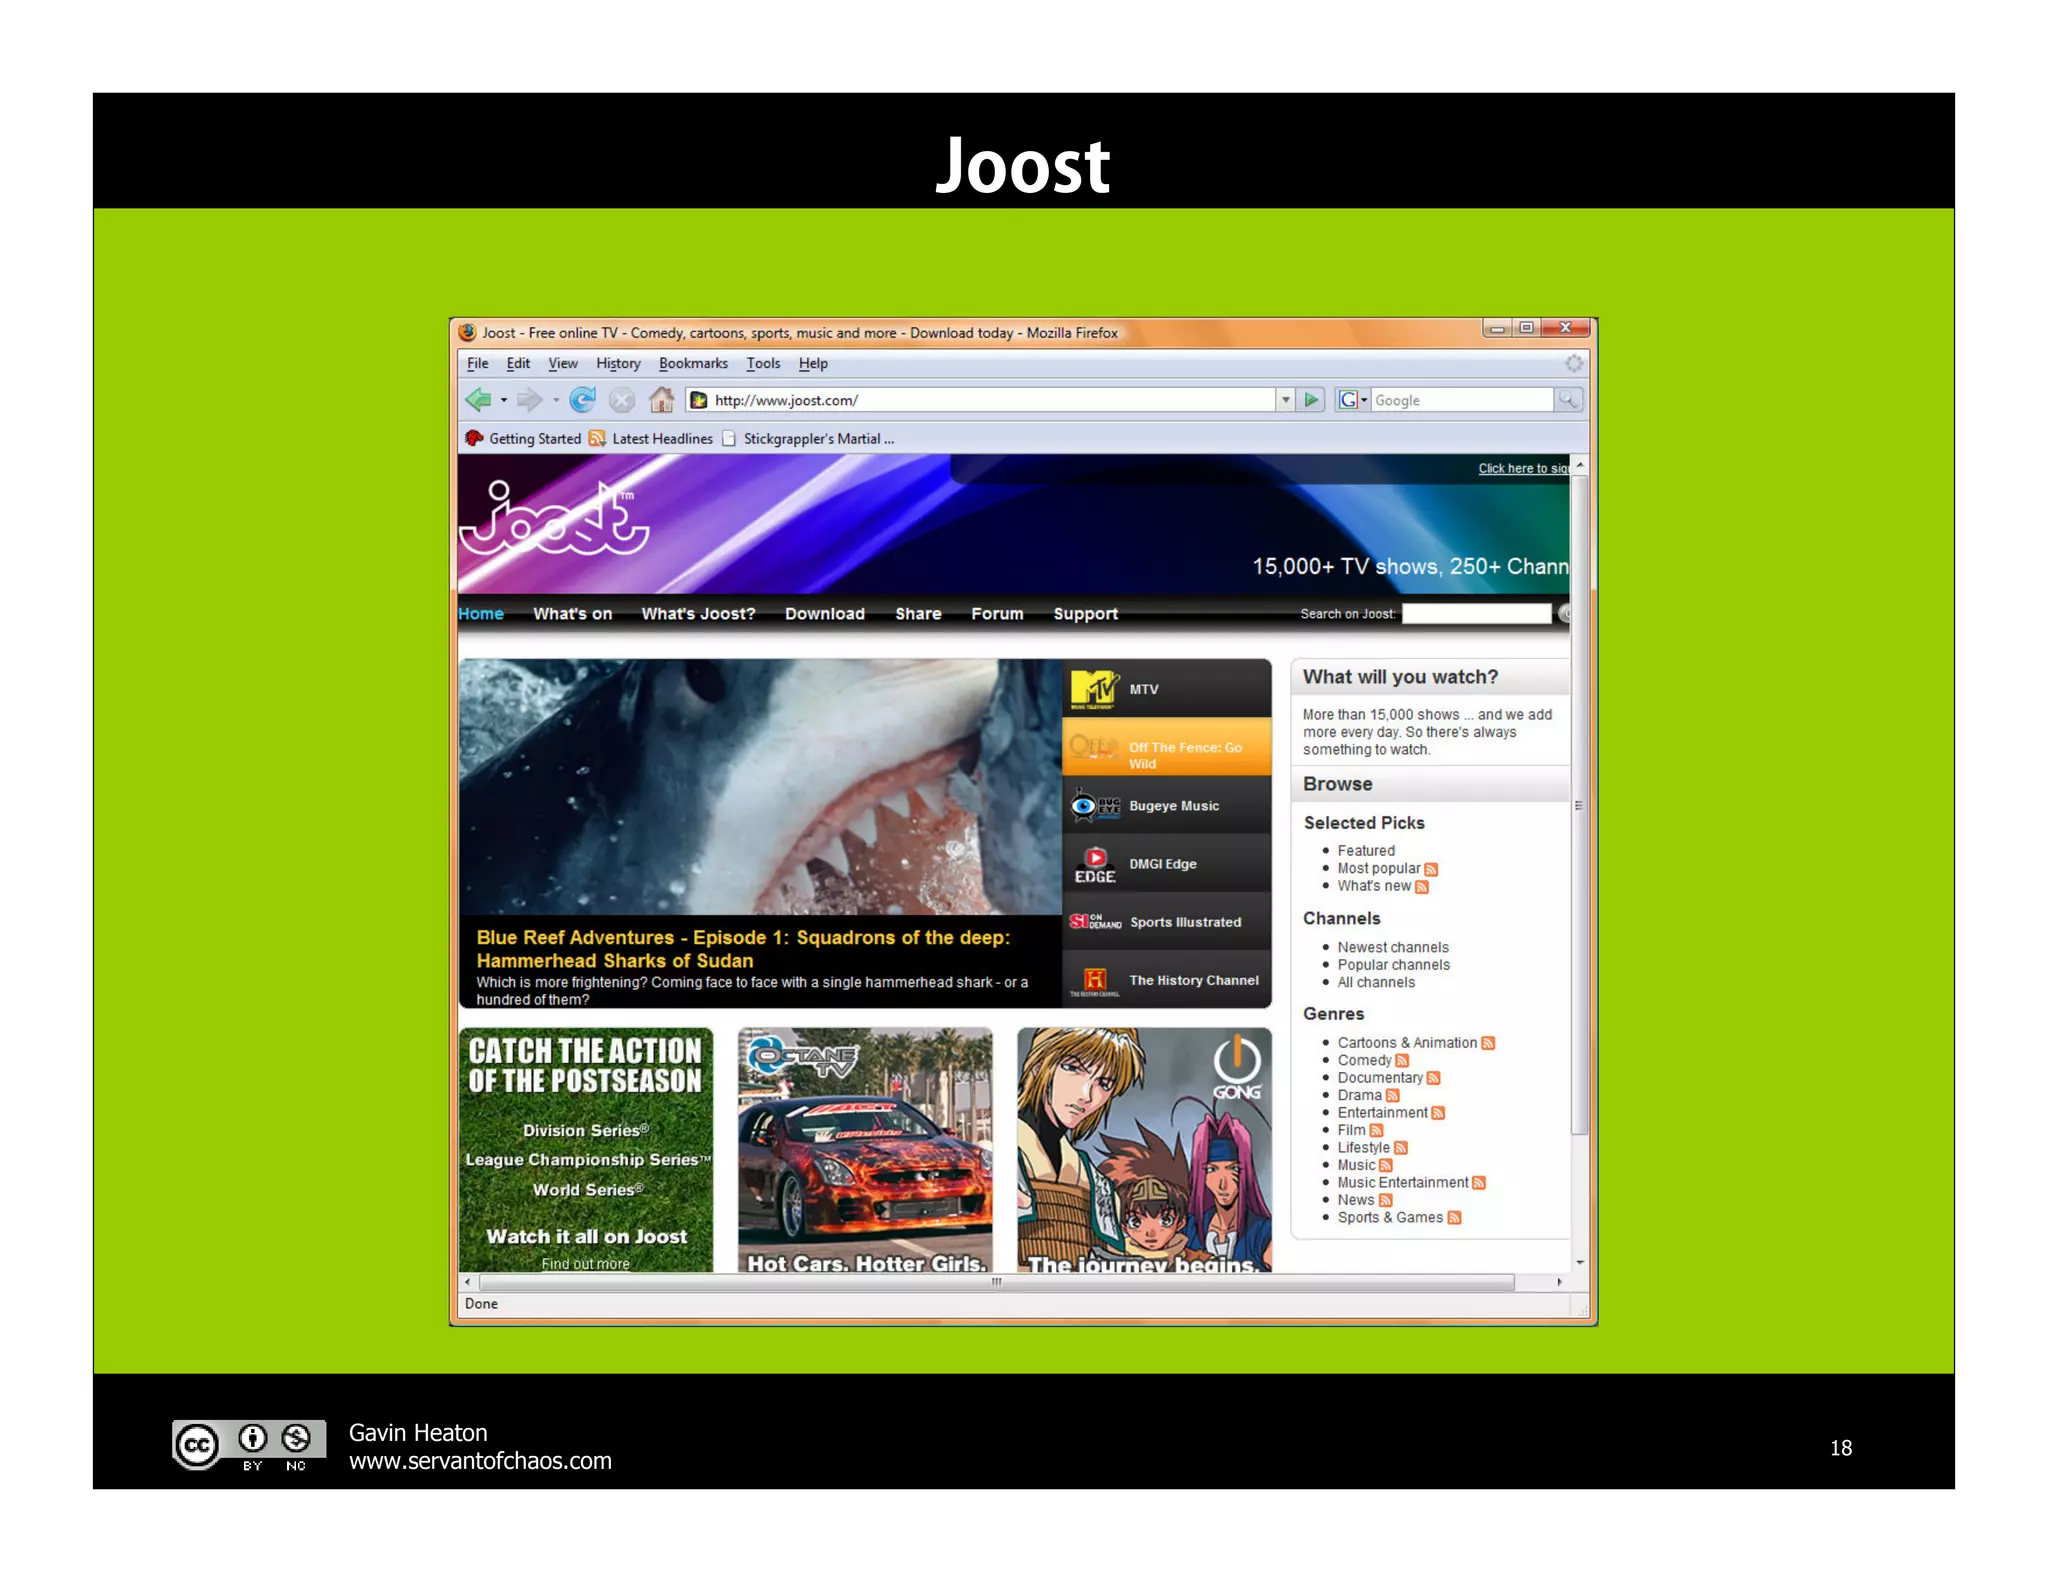Open the View menu
The width and height of the screenshot is (2048, 1582).
click(x=563, y=363)
